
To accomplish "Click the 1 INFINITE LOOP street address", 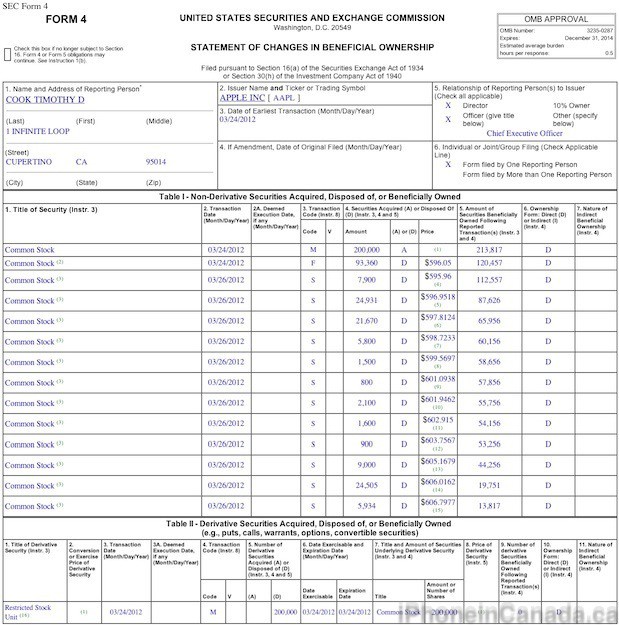I will click(x=37, y=130).
